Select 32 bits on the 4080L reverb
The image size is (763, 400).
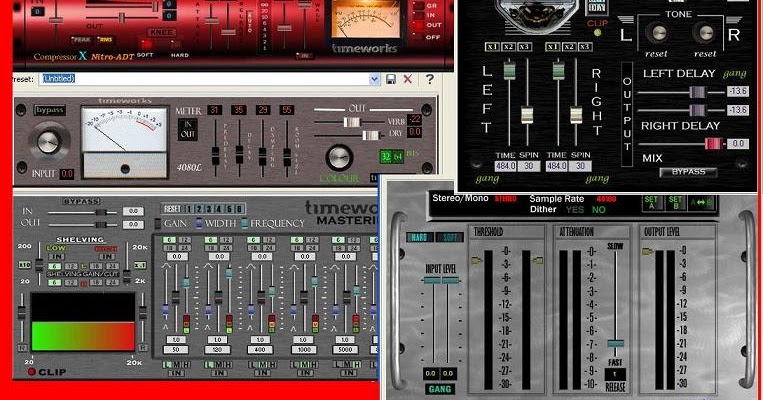tap(386, 156)
